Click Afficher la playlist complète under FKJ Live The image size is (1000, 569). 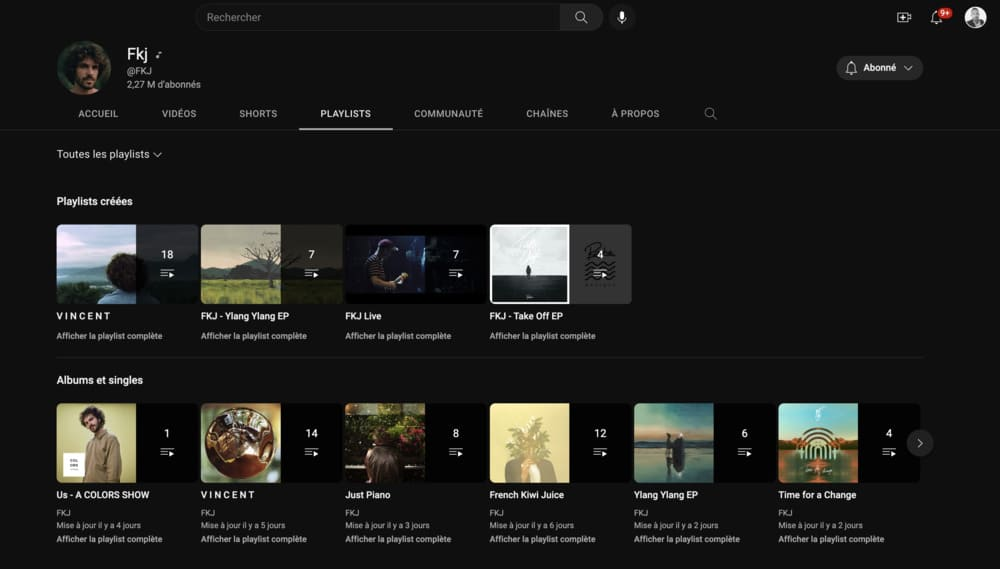(398, 336)
